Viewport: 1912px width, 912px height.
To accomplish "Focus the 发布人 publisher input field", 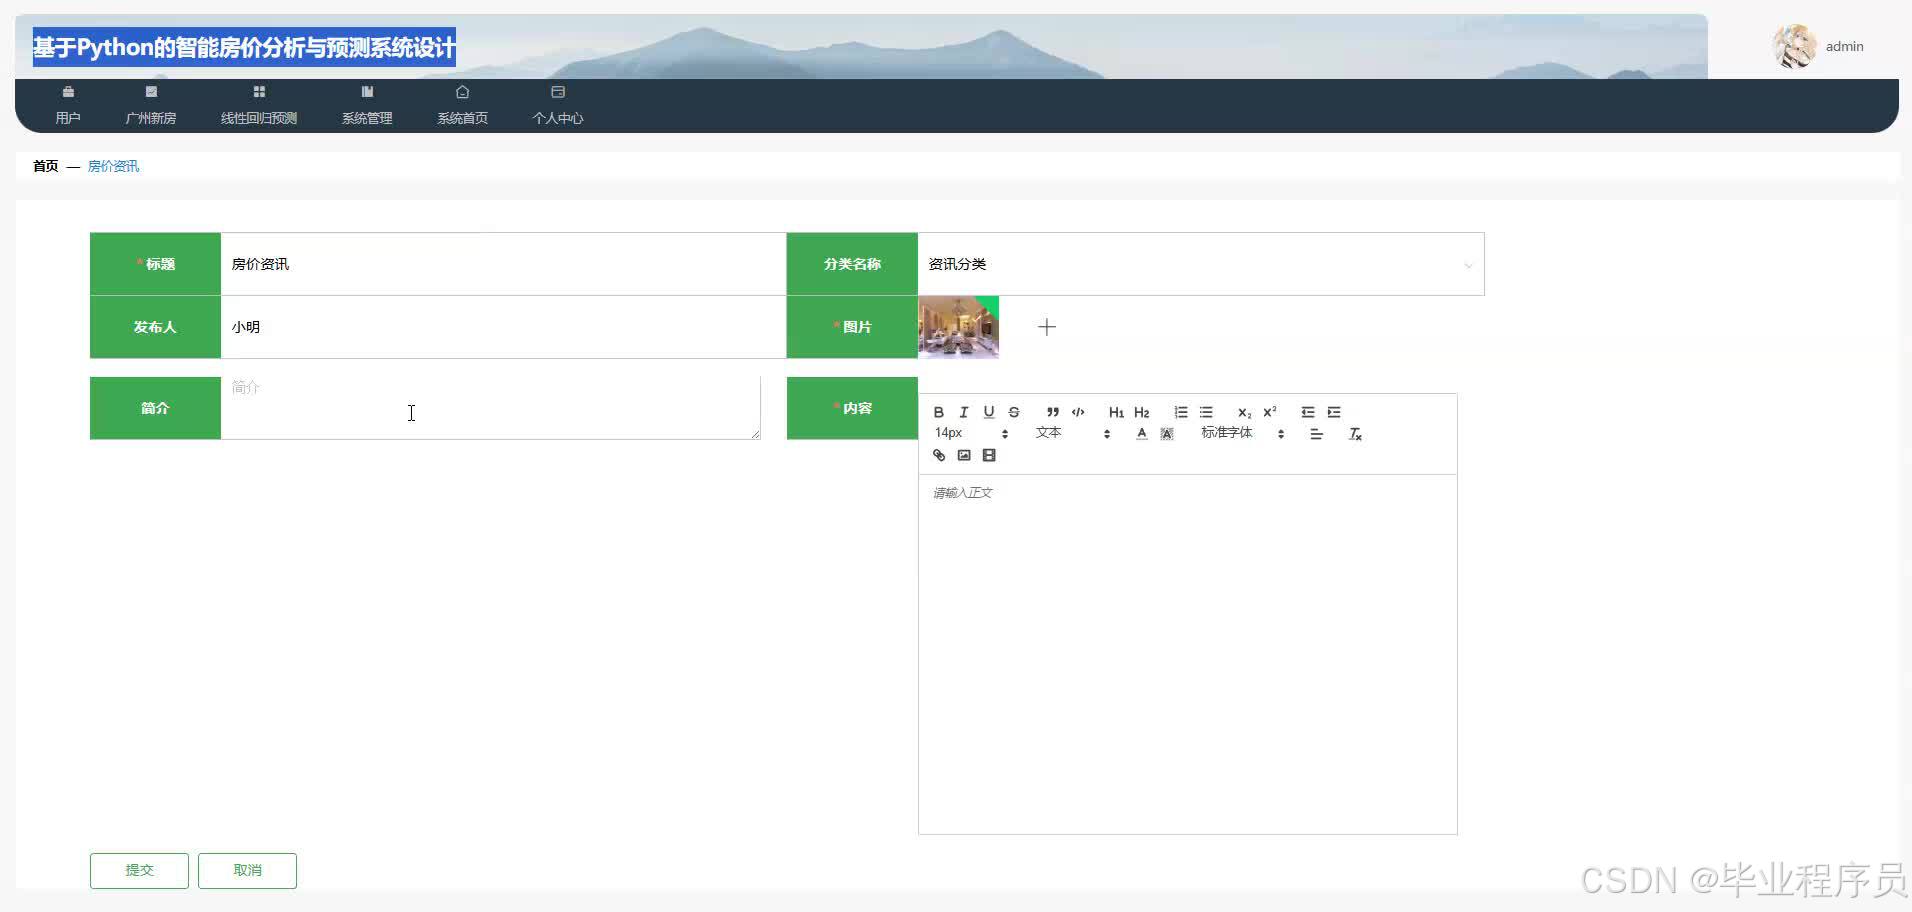I will pyautogui.click(x=503, y=327).
